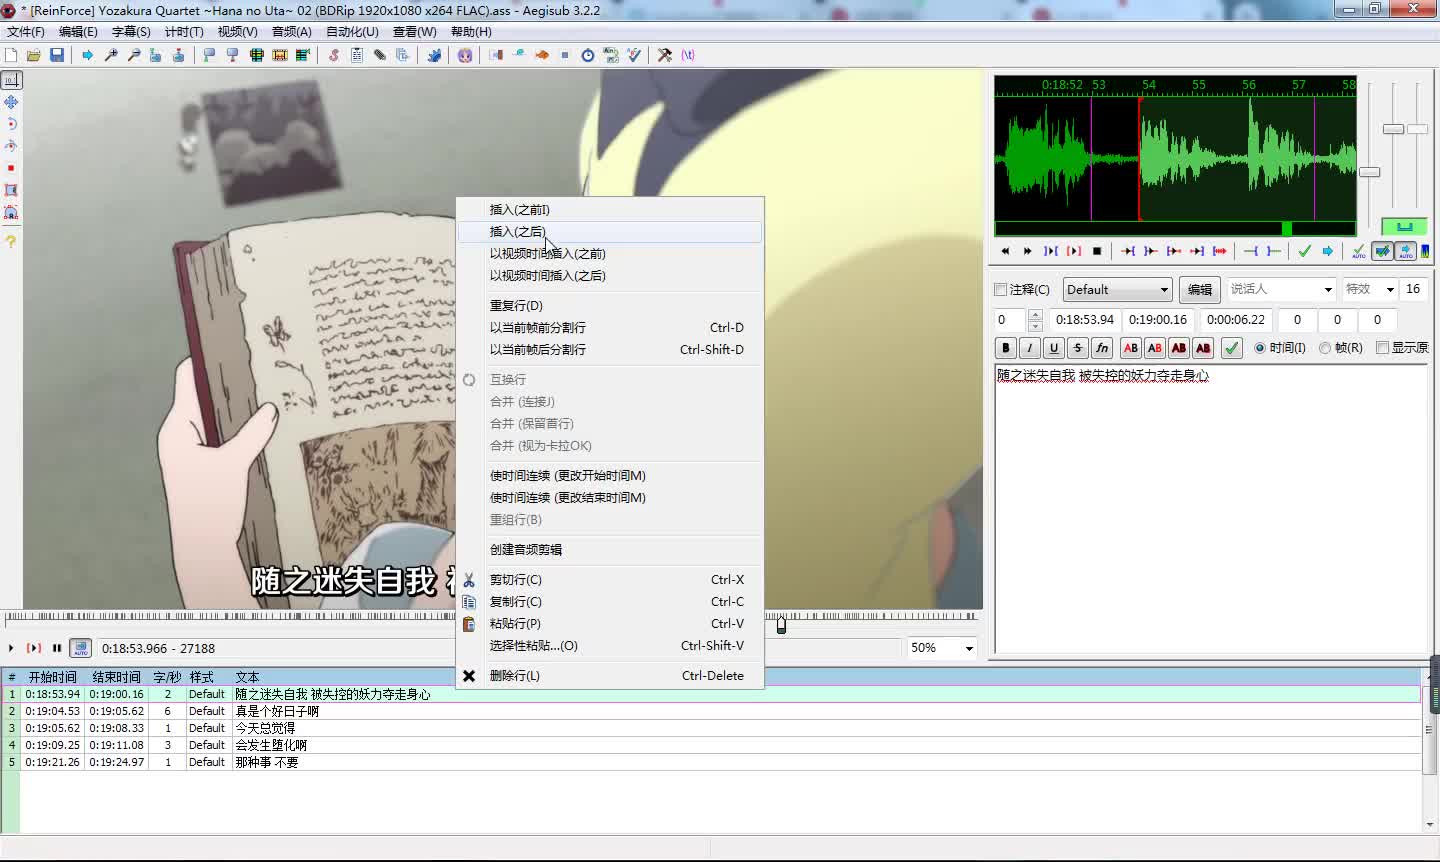Choose 插入(之后) from the context menu
The width and height of the screenshot is (1440, 862).
(610, 231)
